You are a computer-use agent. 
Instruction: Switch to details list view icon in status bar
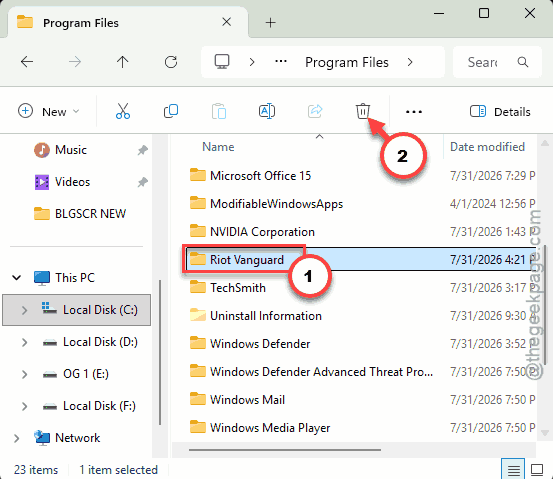[x=514, y=469]
